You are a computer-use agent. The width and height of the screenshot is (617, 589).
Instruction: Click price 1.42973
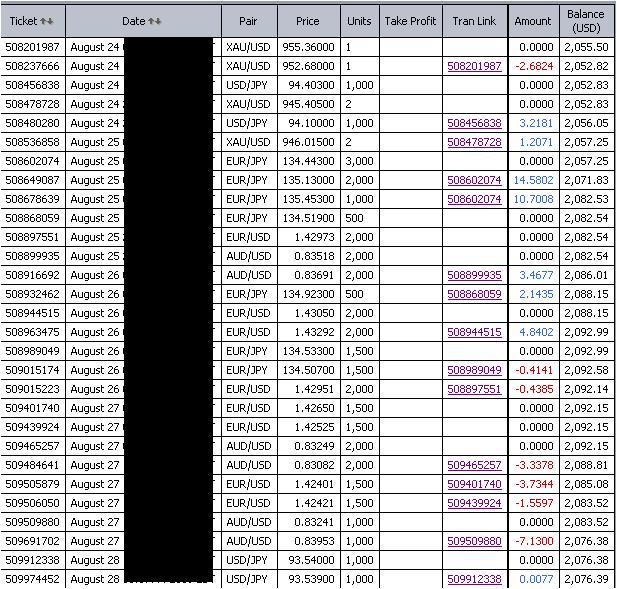coord(314,237)
